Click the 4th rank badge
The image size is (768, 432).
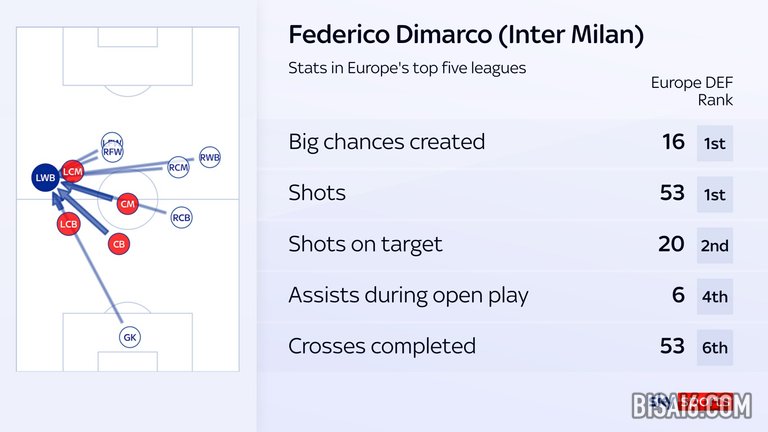[x=715, y=296]
